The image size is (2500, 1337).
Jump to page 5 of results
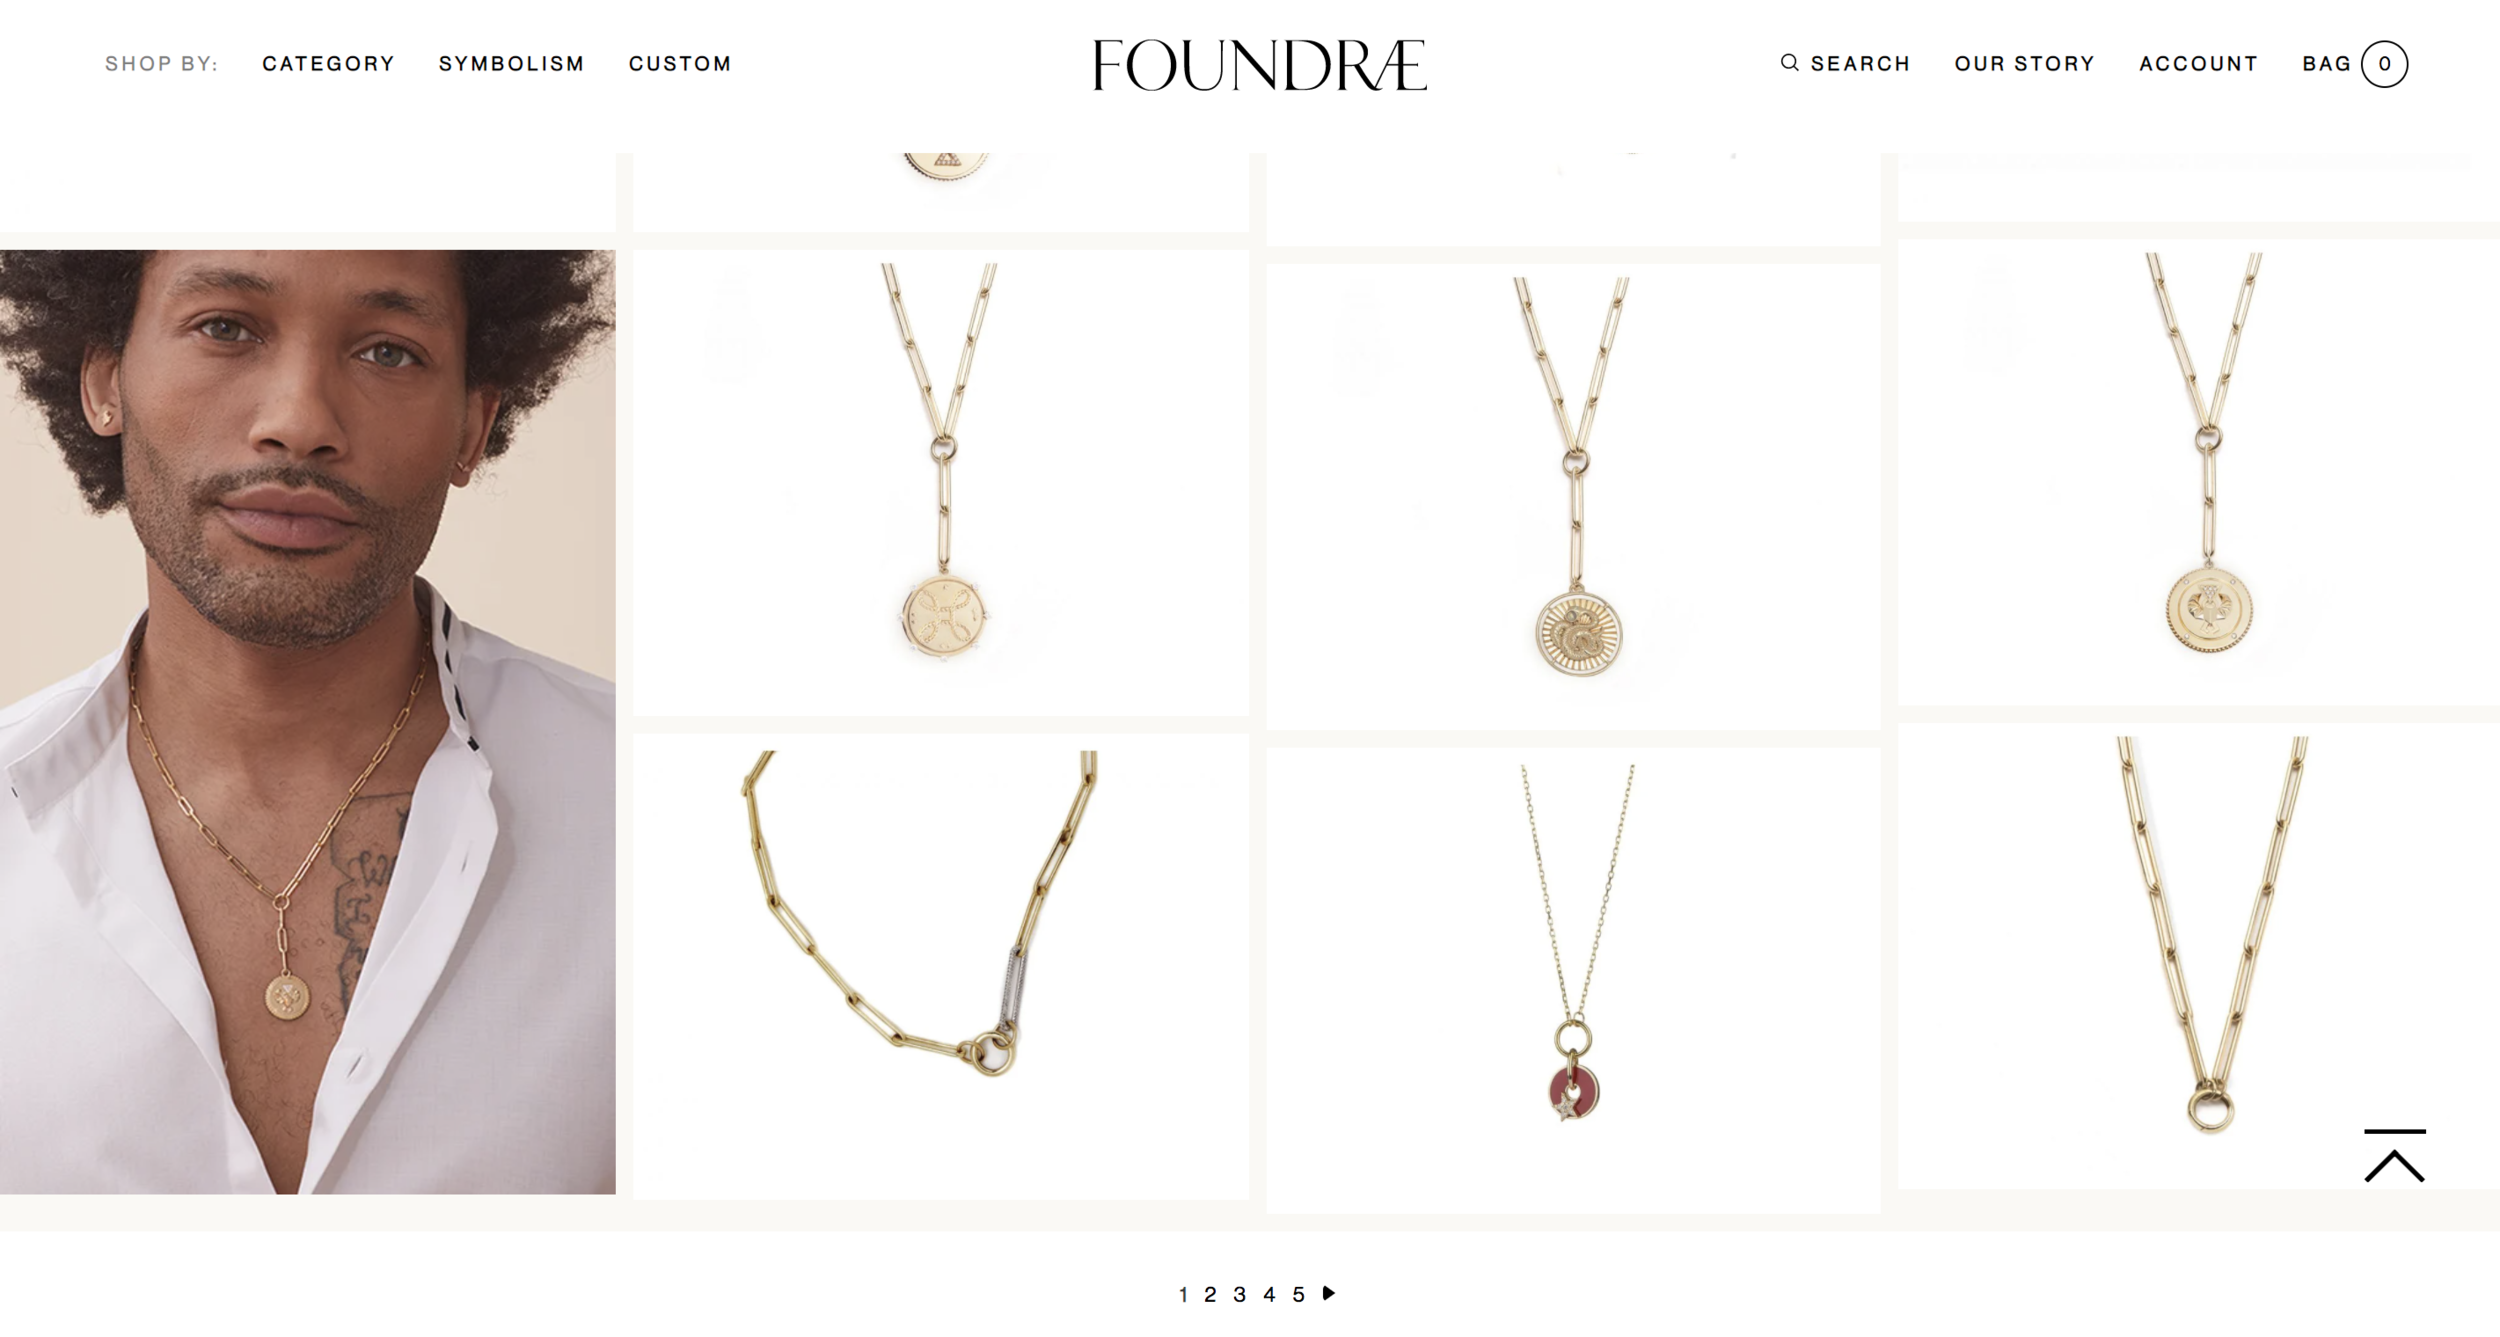[x=1298, y=1295]
